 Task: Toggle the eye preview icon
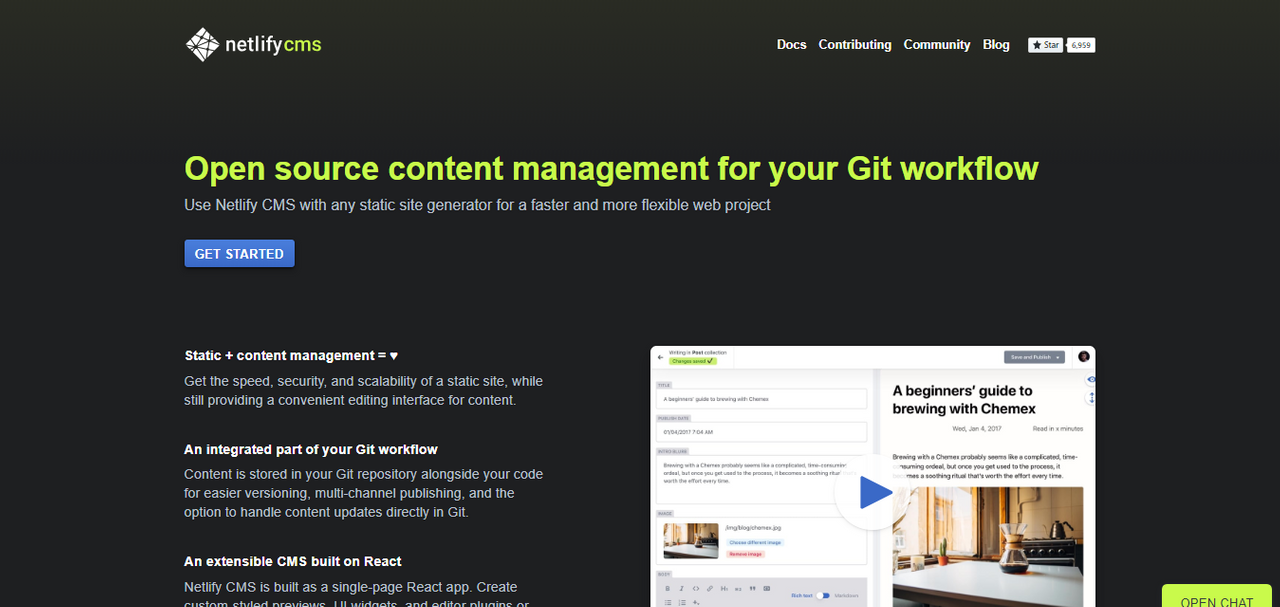pos(1091,380)
